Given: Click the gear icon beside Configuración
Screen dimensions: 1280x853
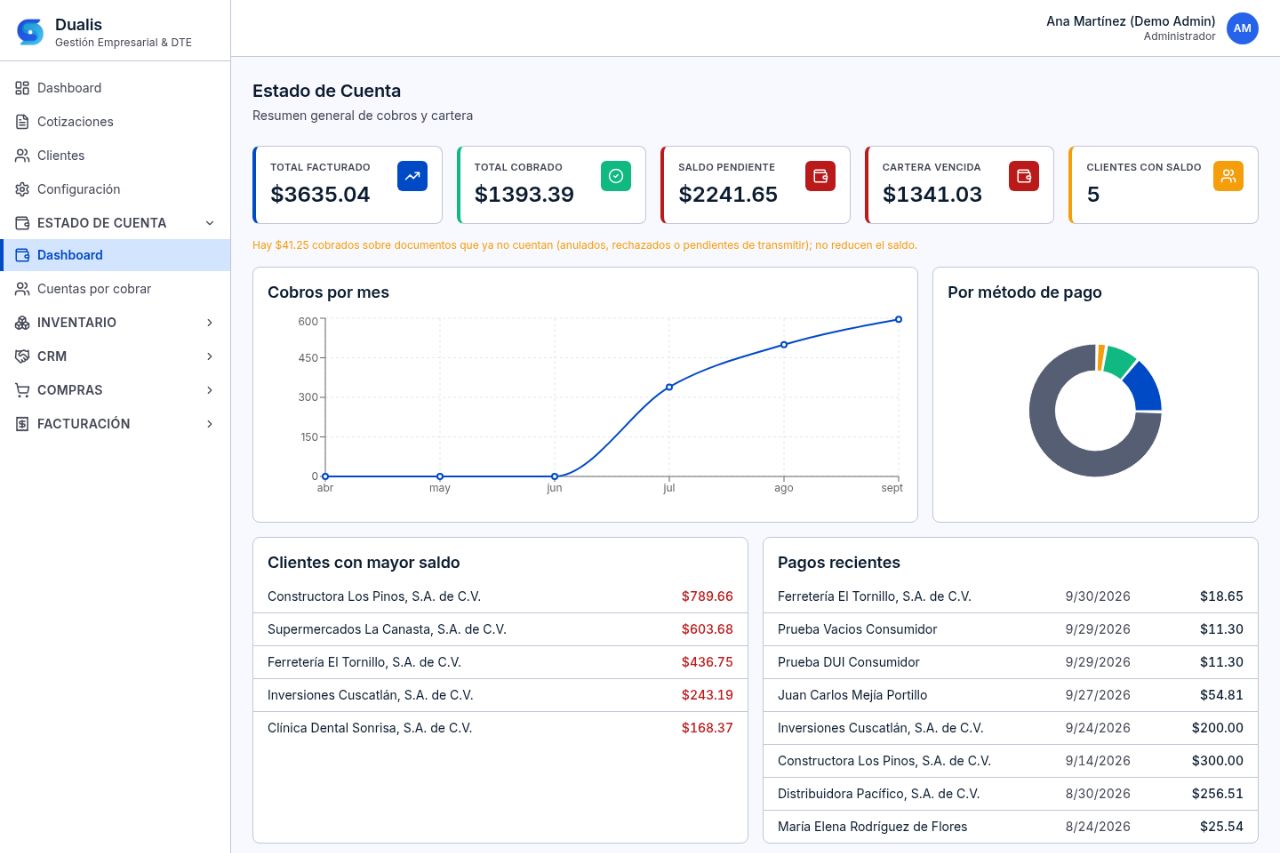Looking at the screenshot, I should 22,189.
